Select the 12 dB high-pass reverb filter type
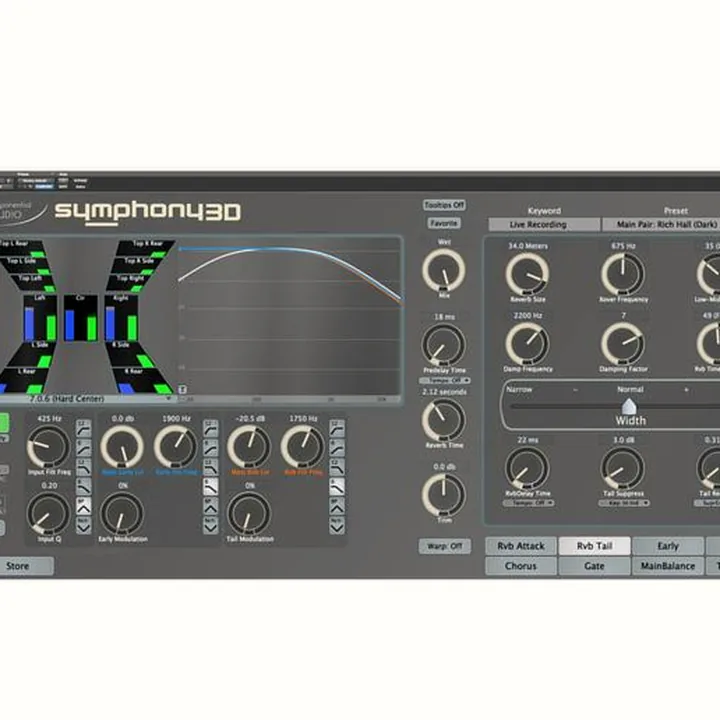Image resolution: width=720 pixels, height=720 pixels. click(337, 428)
